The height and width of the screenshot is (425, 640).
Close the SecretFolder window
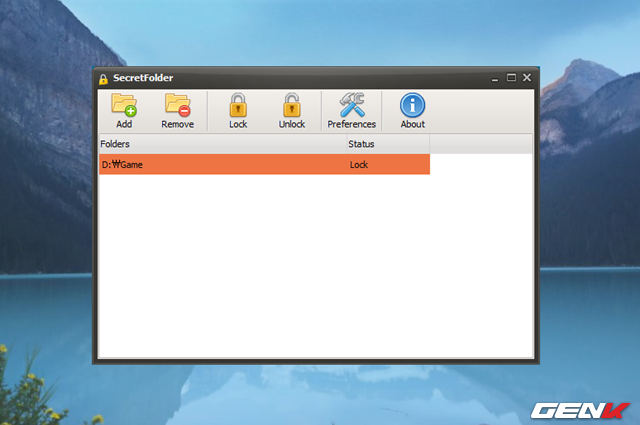click(x=527, y=77)
